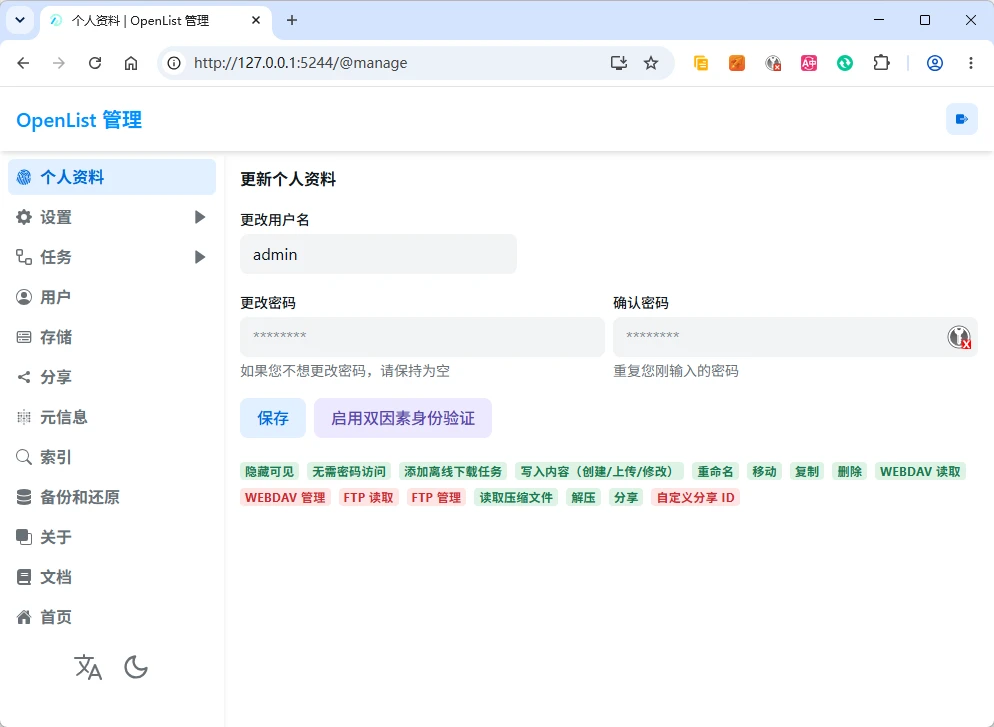
Task: Open 关于 in the sidebar
Action: tap(112, 536)
